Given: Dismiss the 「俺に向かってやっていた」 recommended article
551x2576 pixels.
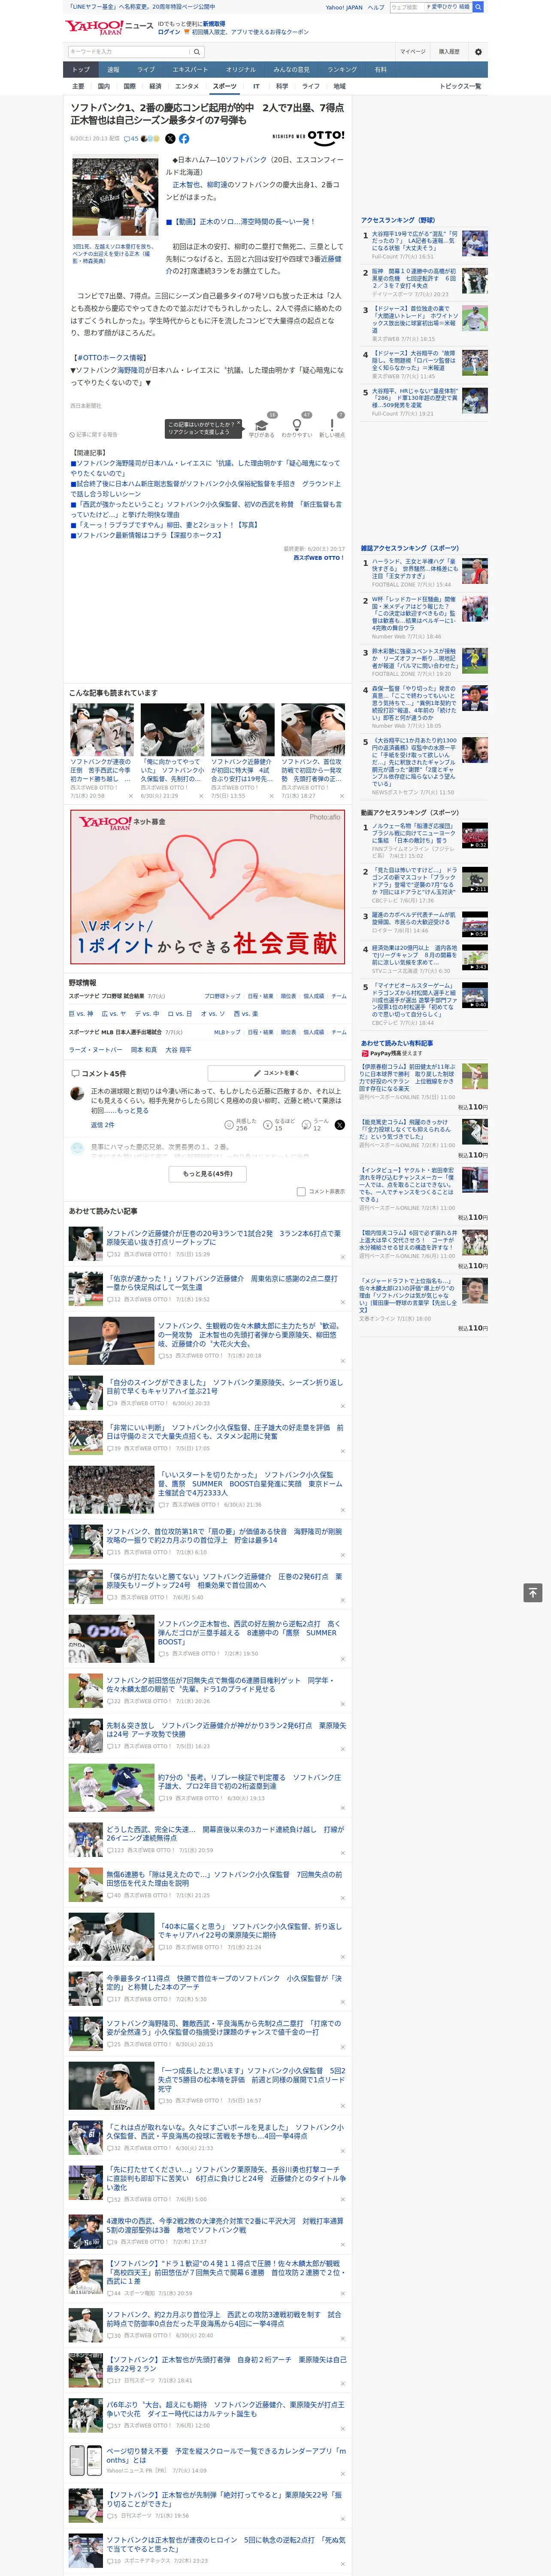Looking at the screenshot, I should 200,796.
